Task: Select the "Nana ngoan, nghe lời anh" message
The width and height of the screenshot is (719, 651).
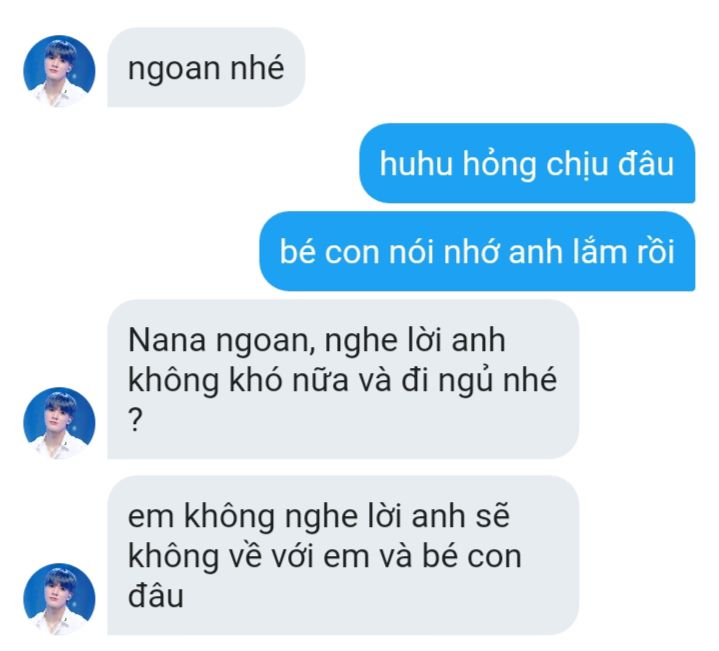Action: pos(343,379)
